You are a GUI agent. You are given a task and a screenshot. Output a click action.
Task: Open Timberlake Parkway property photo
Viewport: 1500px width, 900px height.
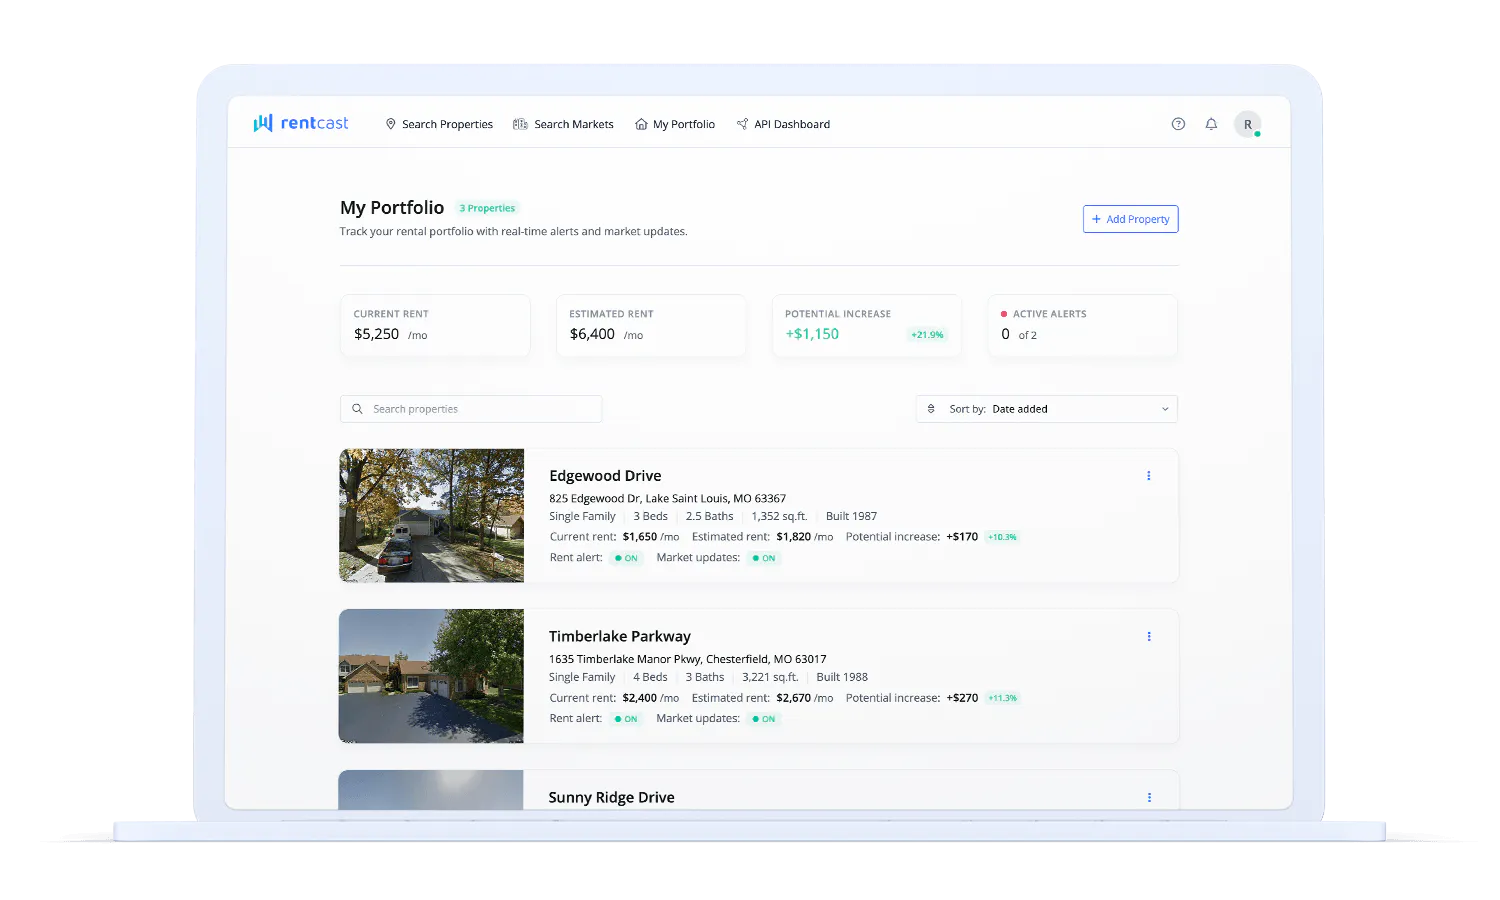coord(431,676)
